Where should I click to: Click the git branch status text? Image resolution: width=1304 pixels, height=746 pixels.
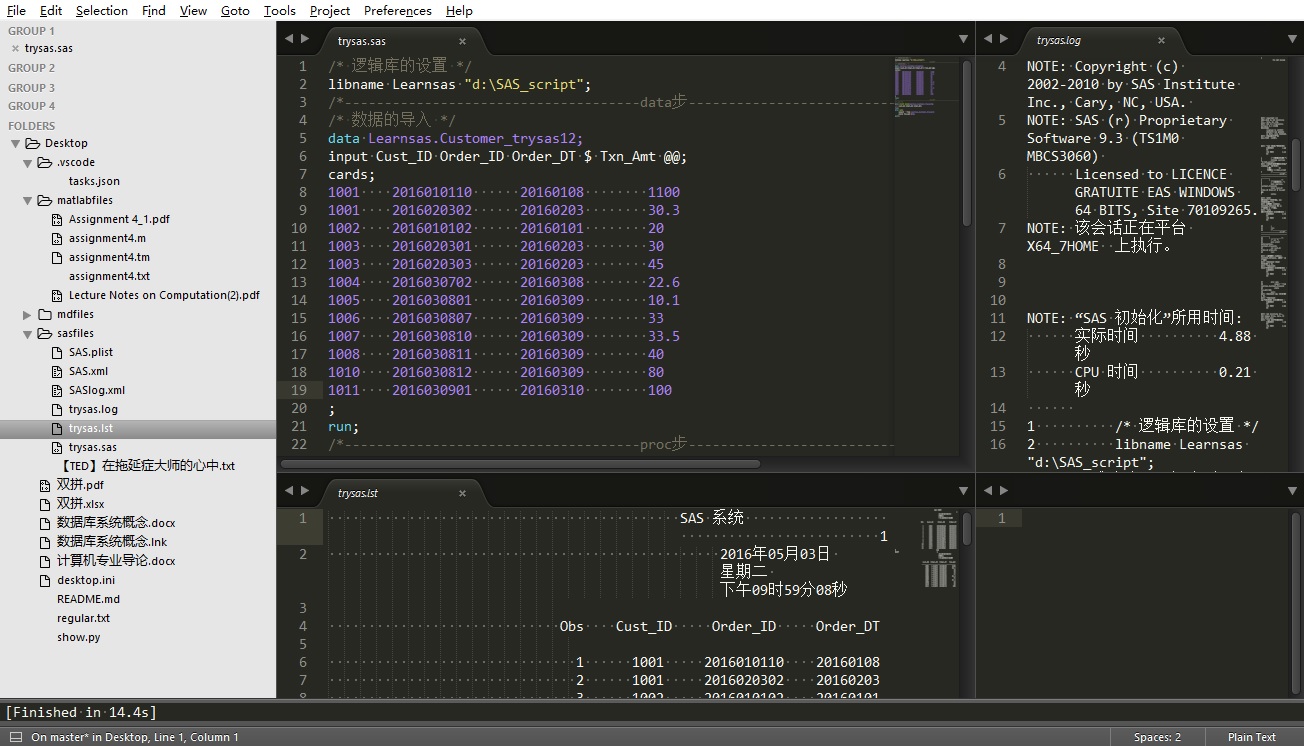coord(135,737)
